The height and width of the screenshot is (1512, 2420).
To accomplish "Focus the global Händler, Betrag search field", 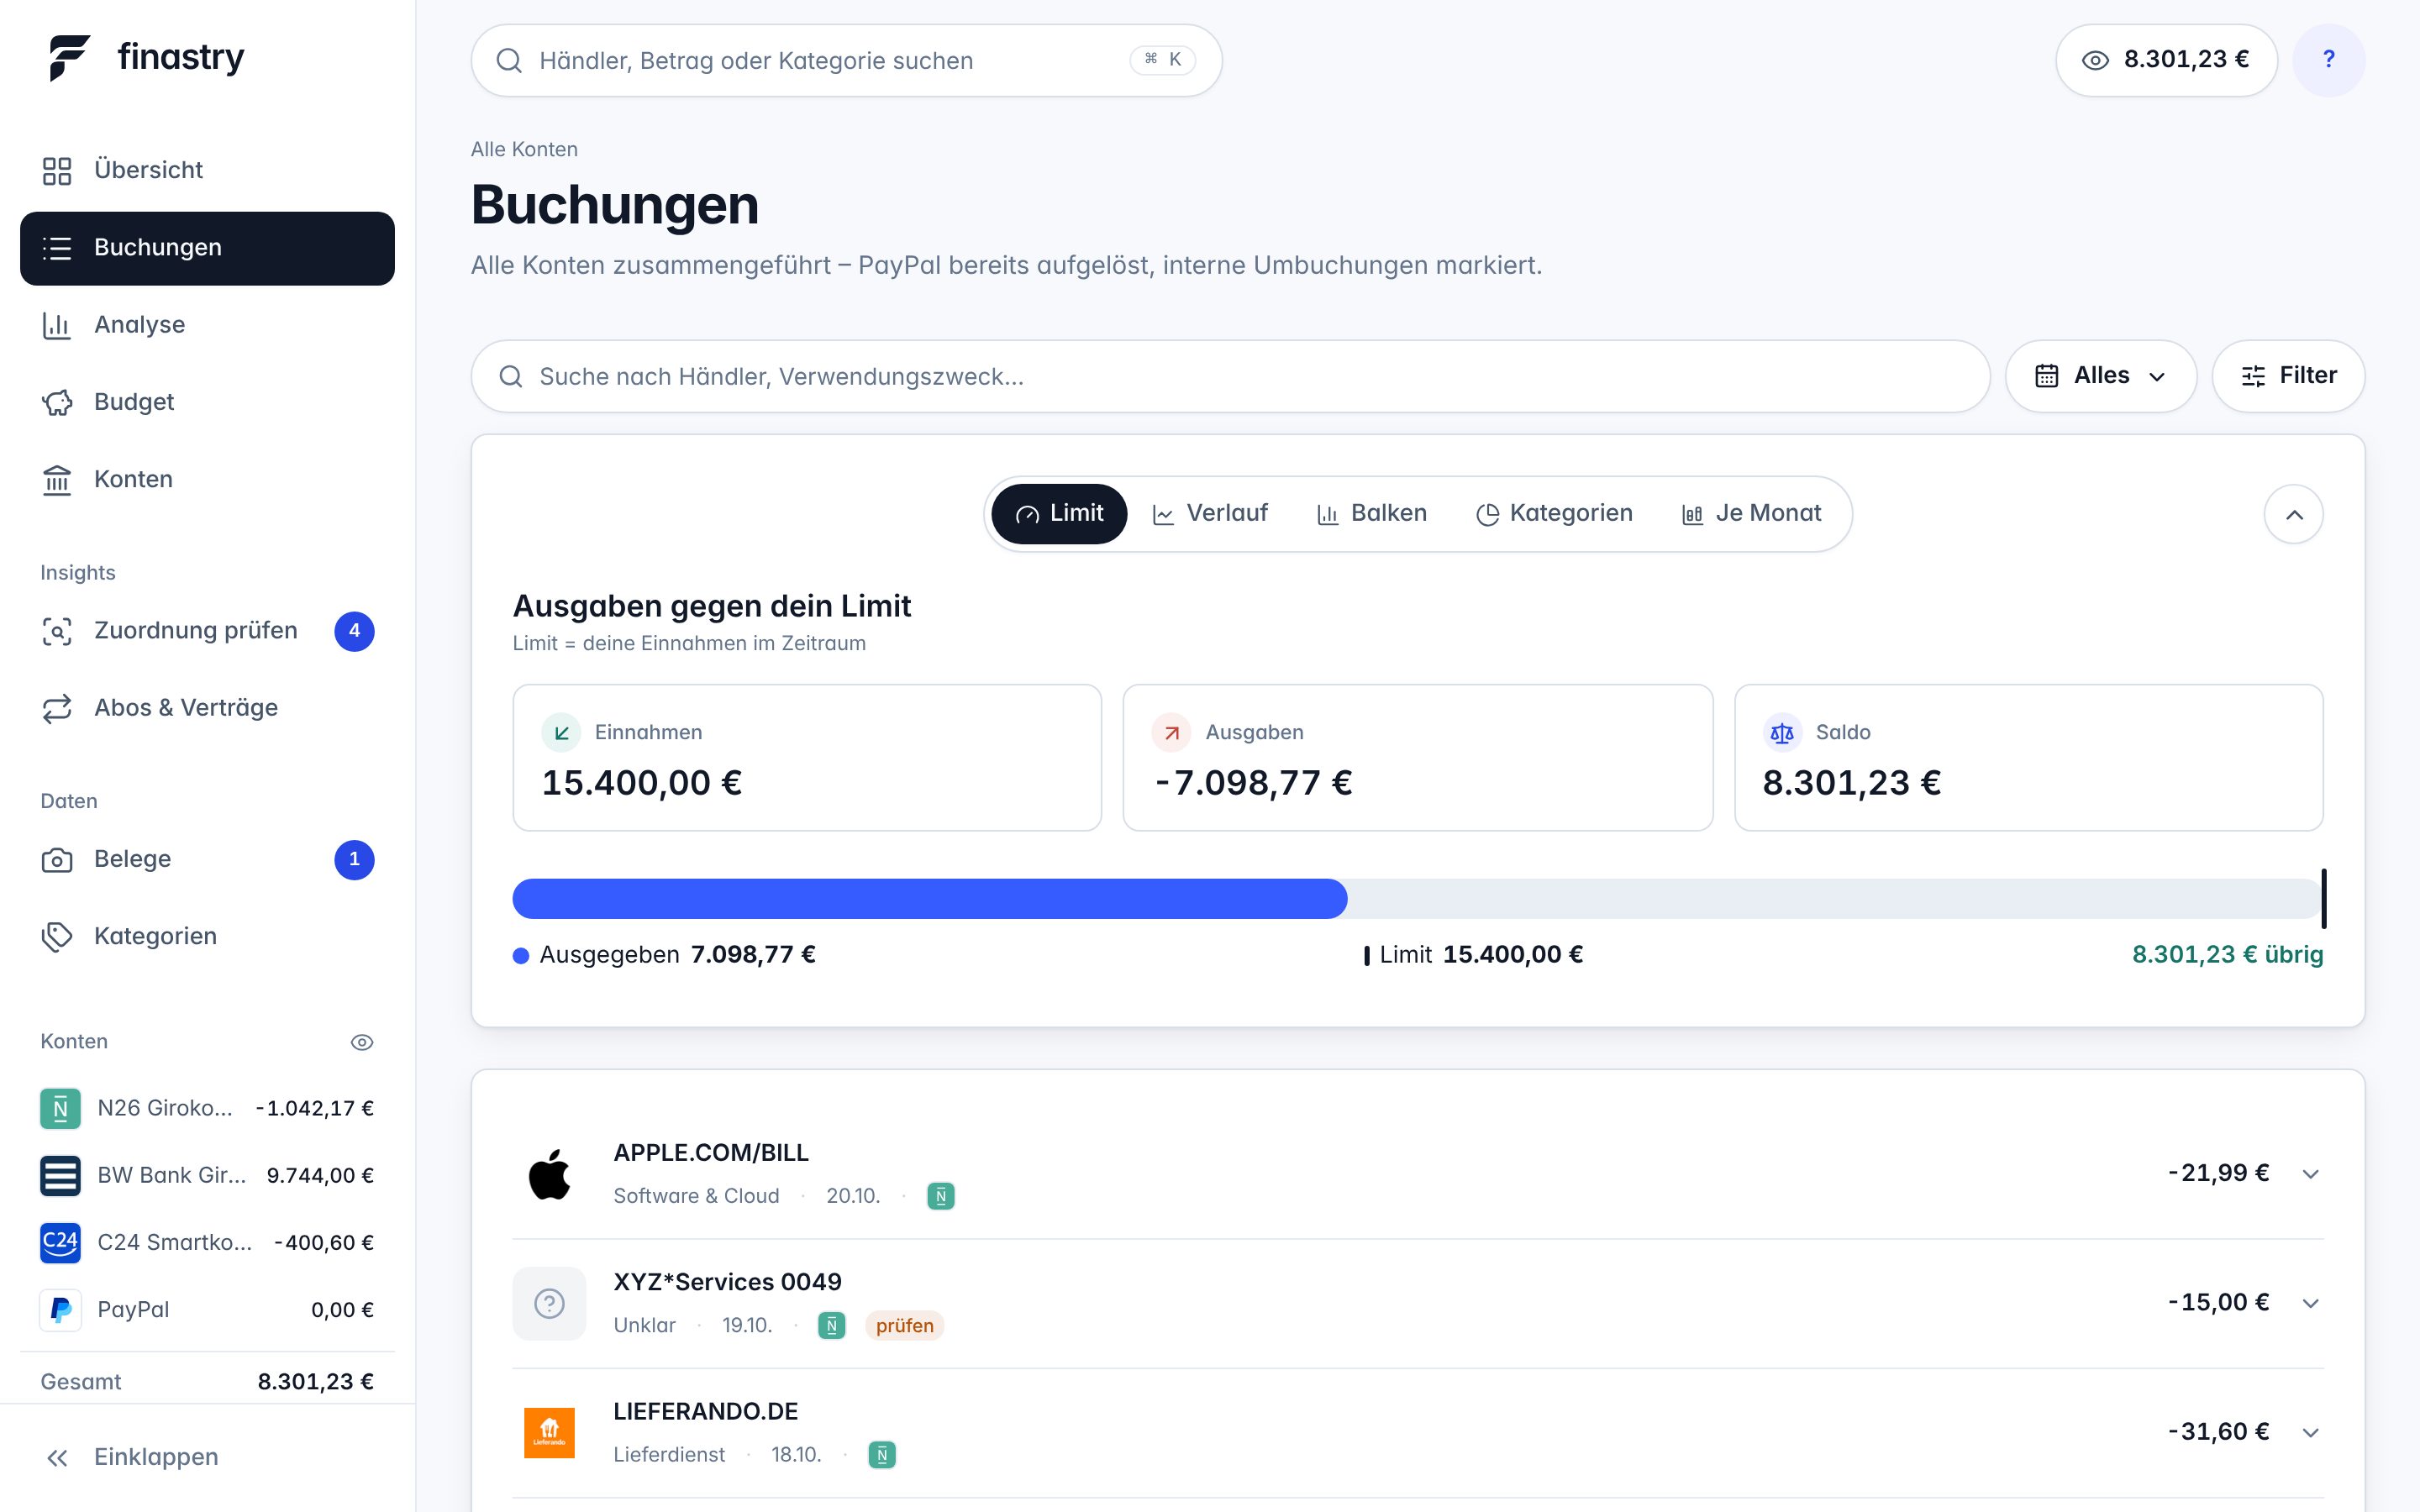I will coord(846,60).
